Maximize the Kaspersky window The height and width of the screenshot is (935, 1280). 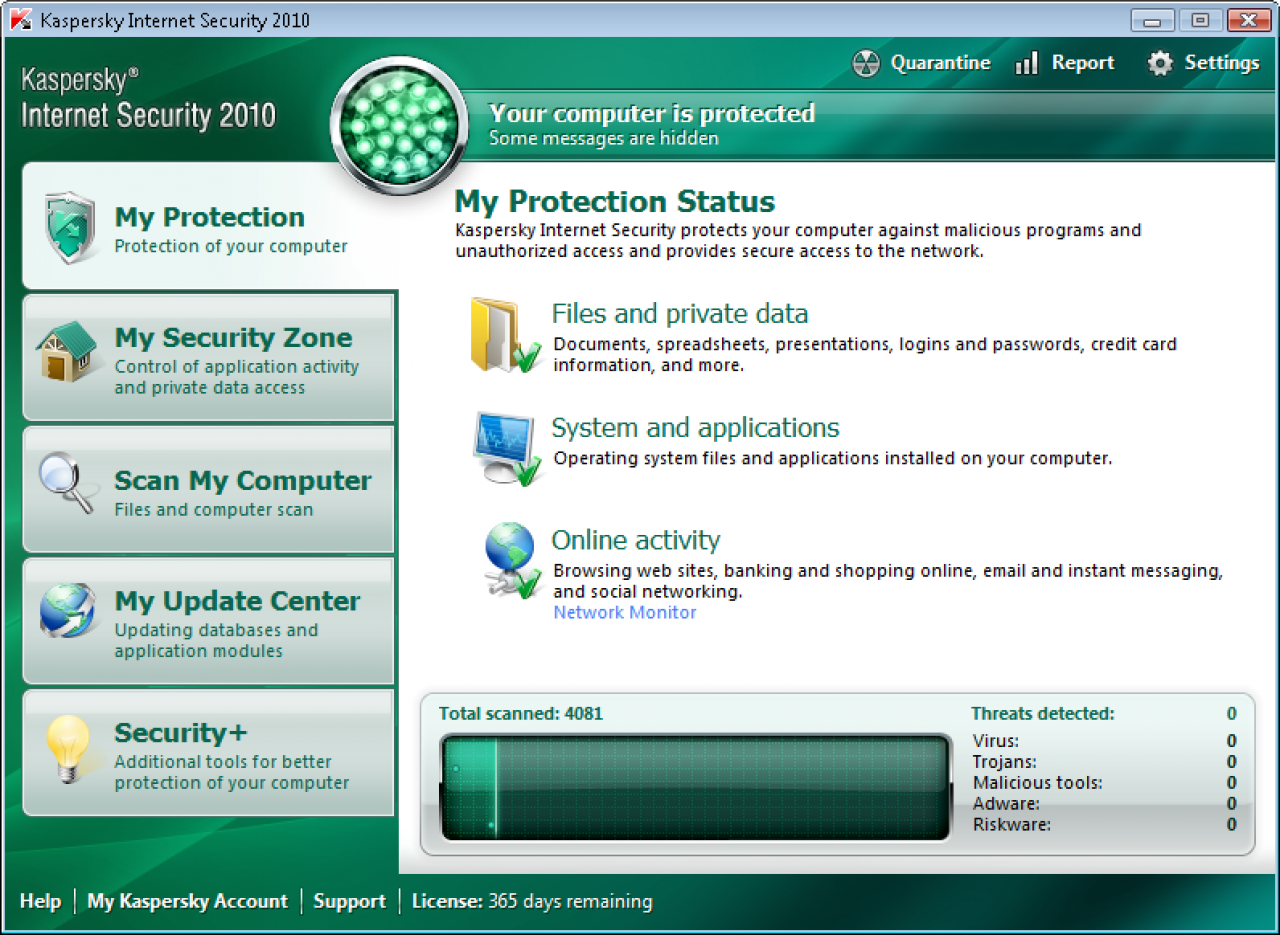[x=1200, y=20]
